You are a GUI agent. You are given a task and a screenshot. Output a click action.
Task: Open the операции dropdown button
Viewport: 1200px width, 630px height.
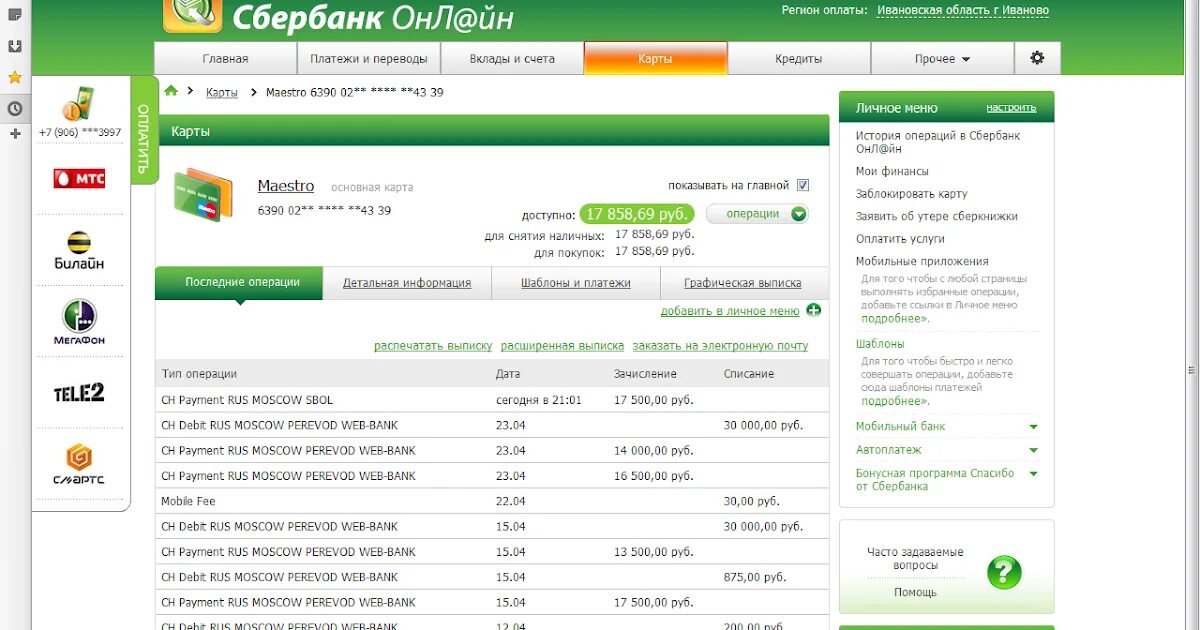pyautogui.click(x=757, y=213)
